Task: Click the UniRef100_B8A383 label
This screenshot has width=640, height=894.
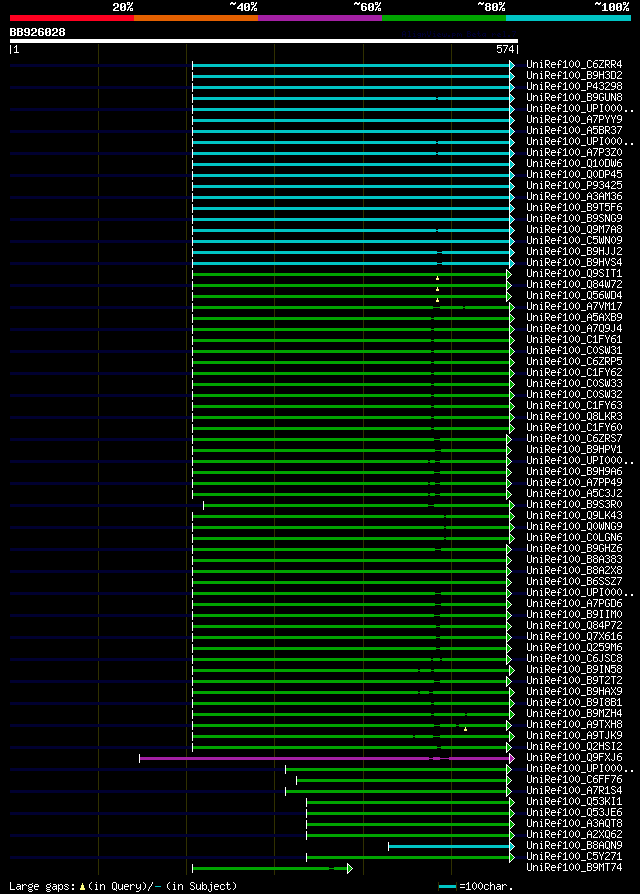Action: (x=574, y=560)
